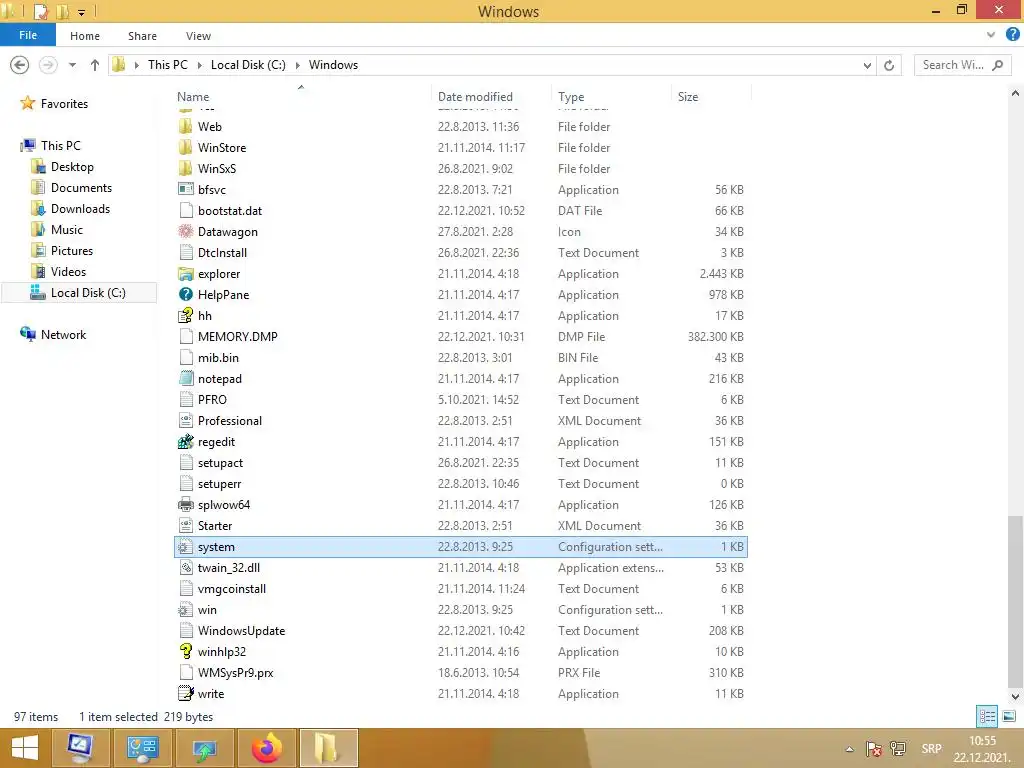This screenshot has width=1024, height=768.
Task: Select the HelpPane application icon
Action: pos(186,295)
